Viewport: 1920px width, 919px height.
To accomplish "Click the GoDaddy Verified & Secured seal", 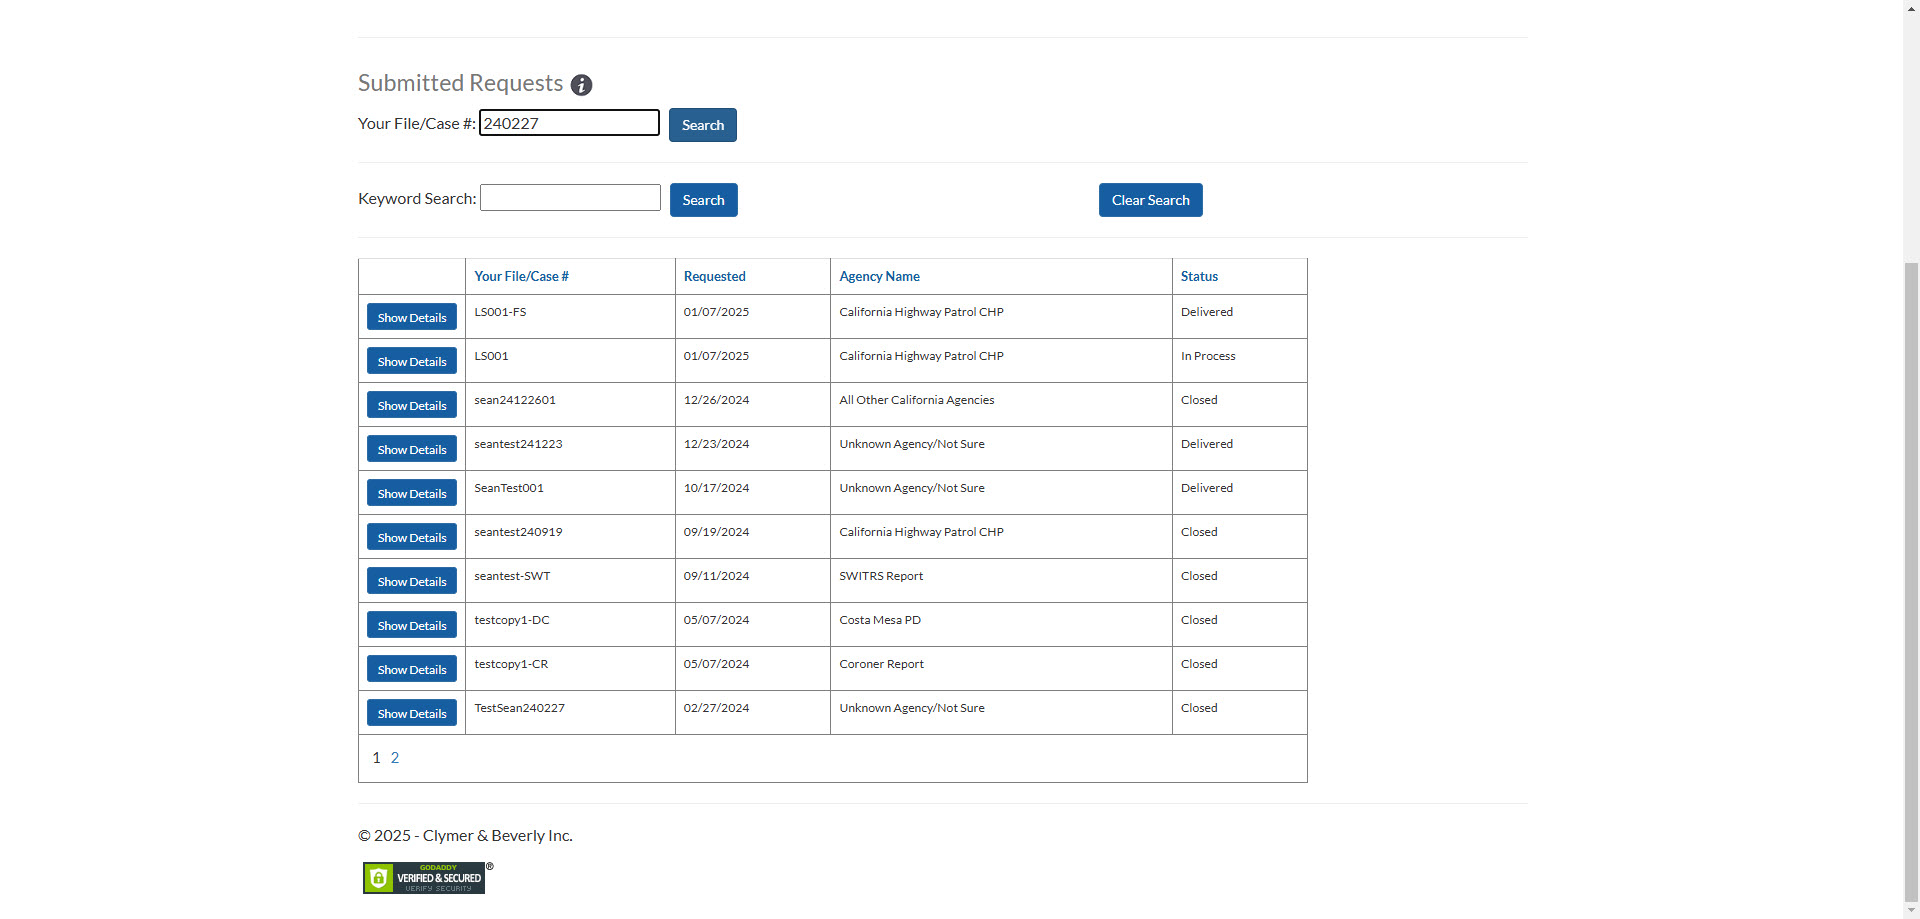I will [424, 877].
